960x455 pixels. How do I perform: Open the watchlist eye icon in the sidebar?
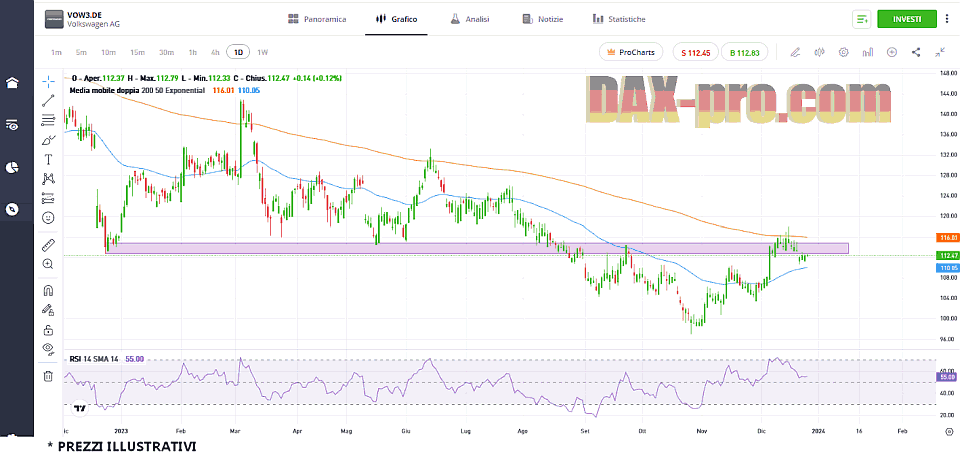12,125
